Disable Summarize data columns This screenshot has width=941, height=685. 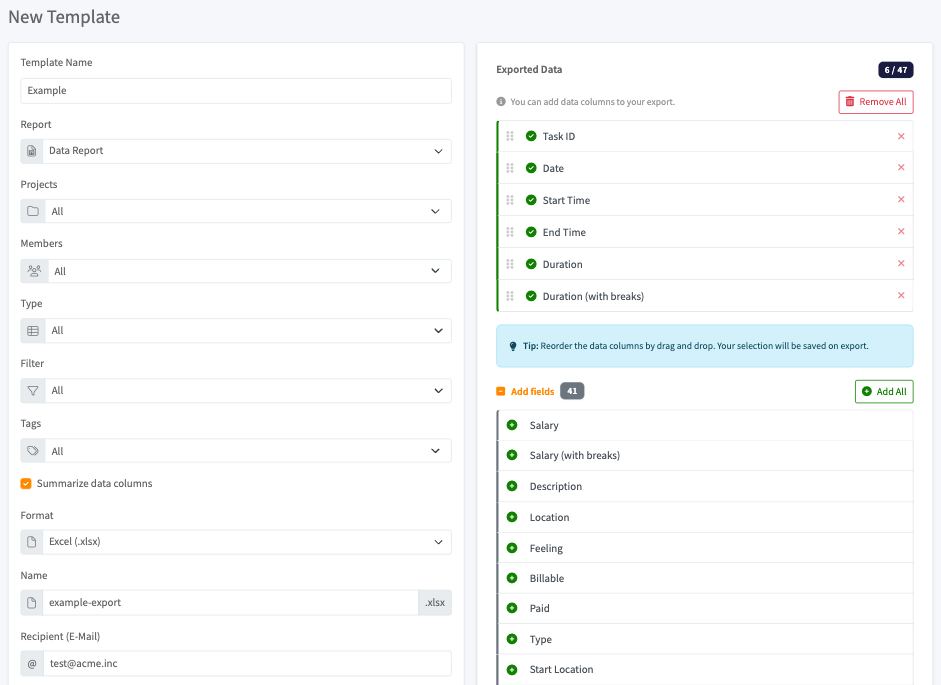[25, 483]
